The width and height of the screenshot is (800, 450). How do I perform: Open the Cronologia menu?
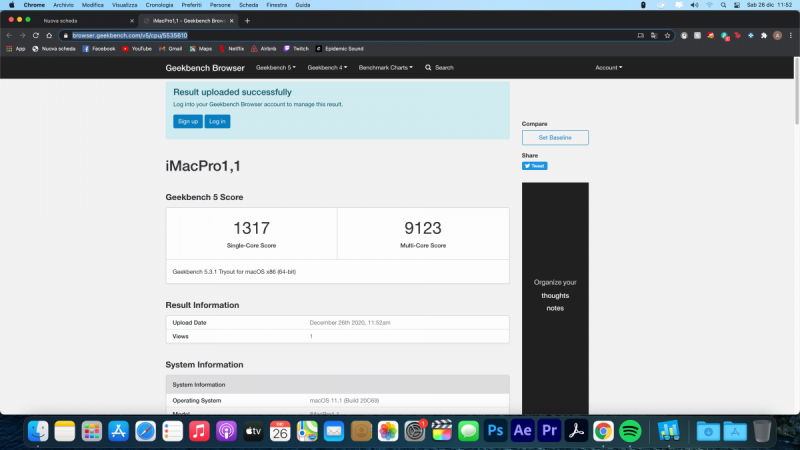tap(159, 5)
